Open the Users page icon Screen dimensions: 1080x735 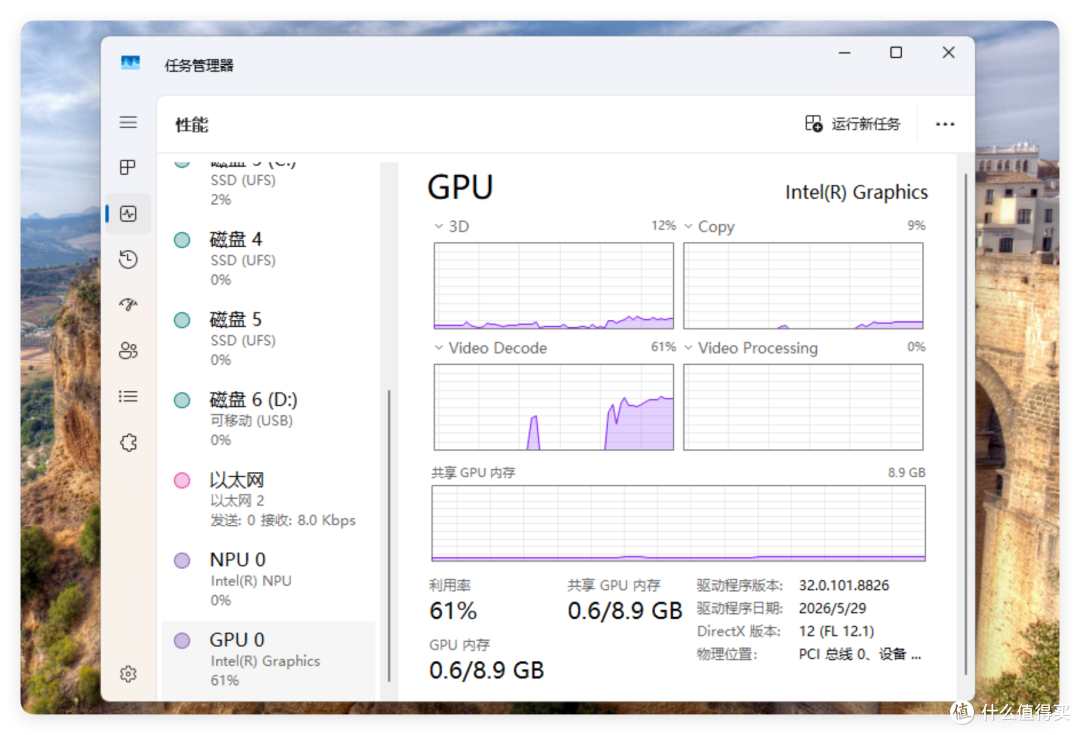coord(128,351)
